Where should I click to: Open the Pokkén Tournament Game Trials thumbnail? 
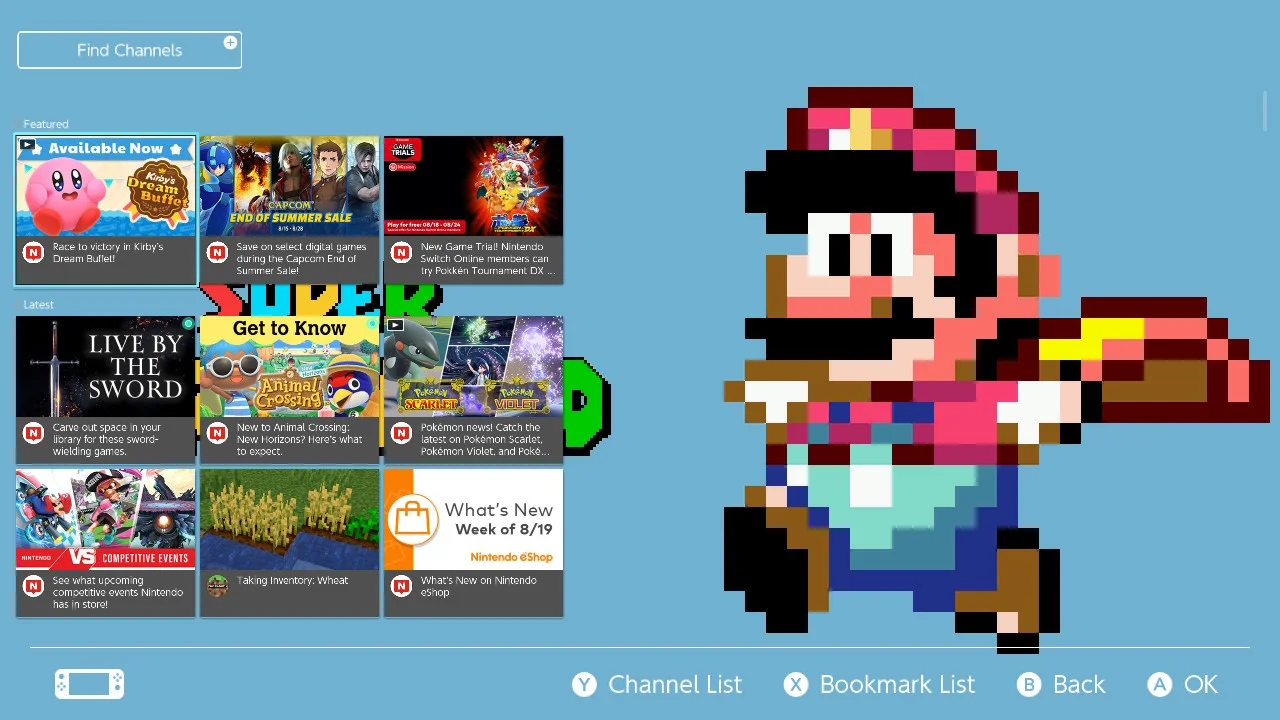pos(474,186)
